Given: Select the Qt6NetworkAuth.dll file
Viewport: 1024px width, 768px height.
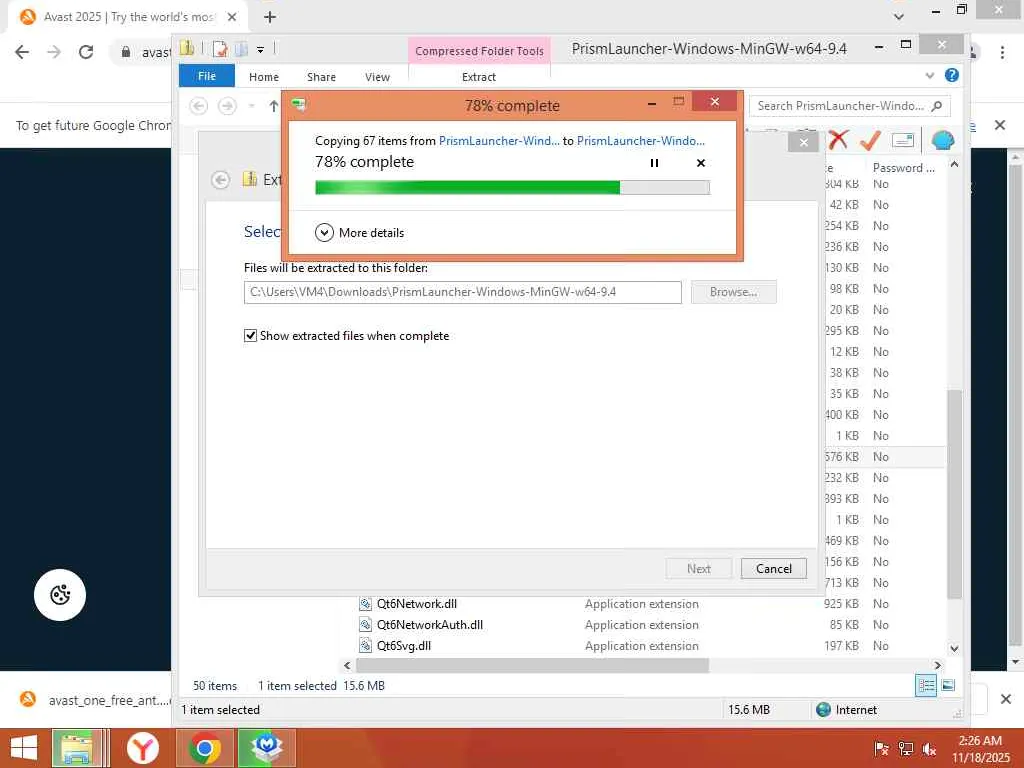Looking at the screenshot, I should [430, 625].
